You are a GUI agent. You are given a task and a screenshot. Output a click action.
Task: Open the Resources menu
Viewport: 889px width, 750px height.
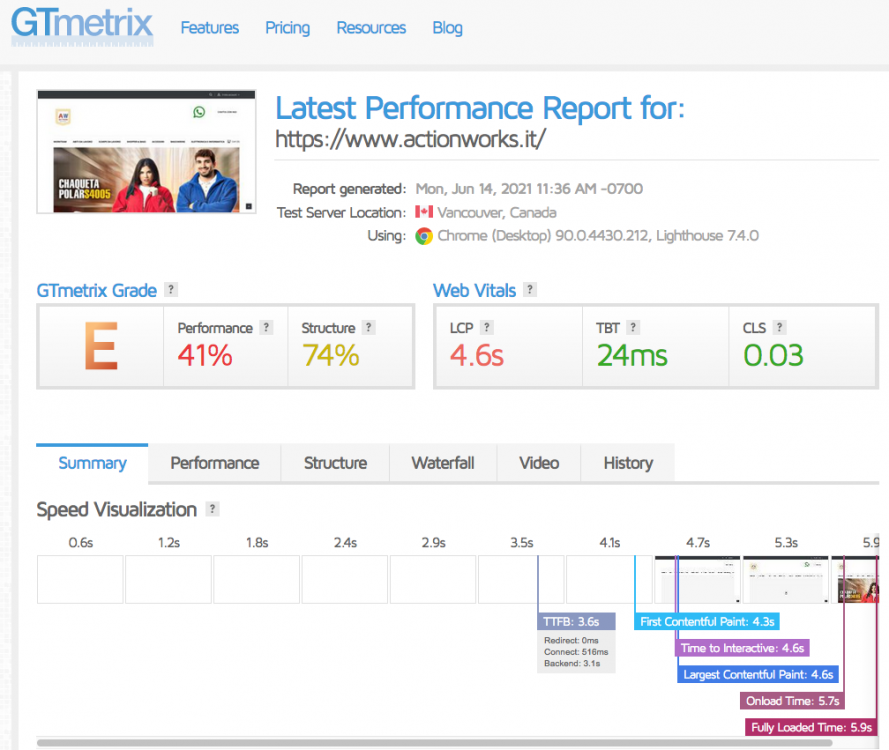coord(371,28)
